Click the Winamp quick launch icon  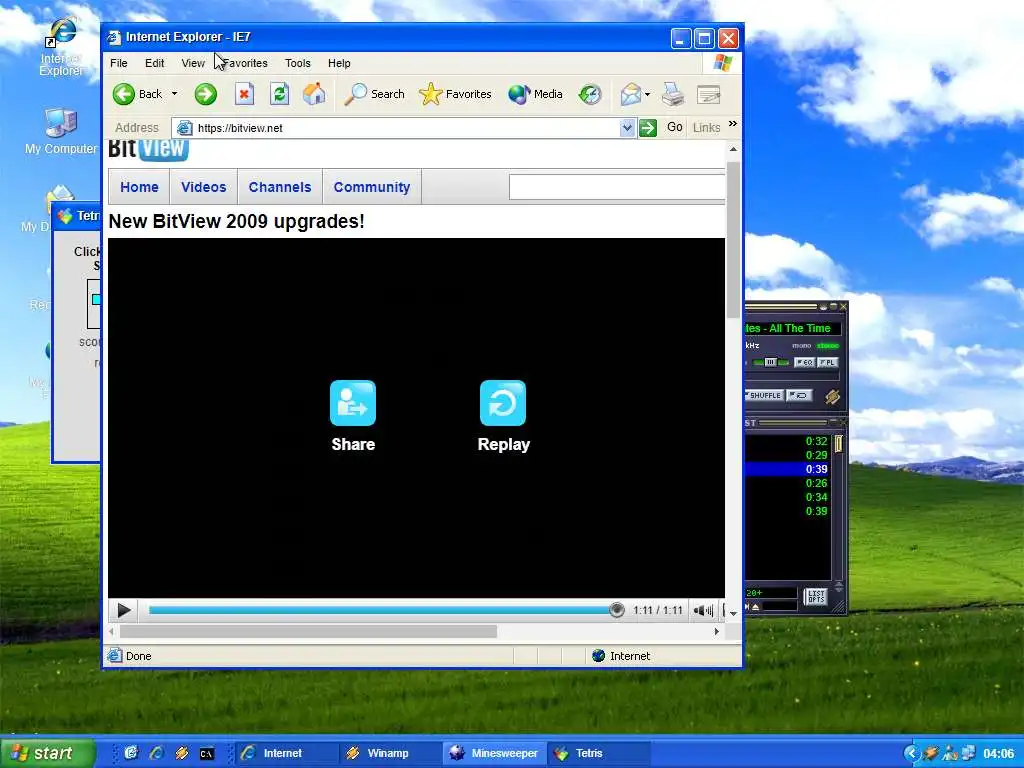coord(182,754)
